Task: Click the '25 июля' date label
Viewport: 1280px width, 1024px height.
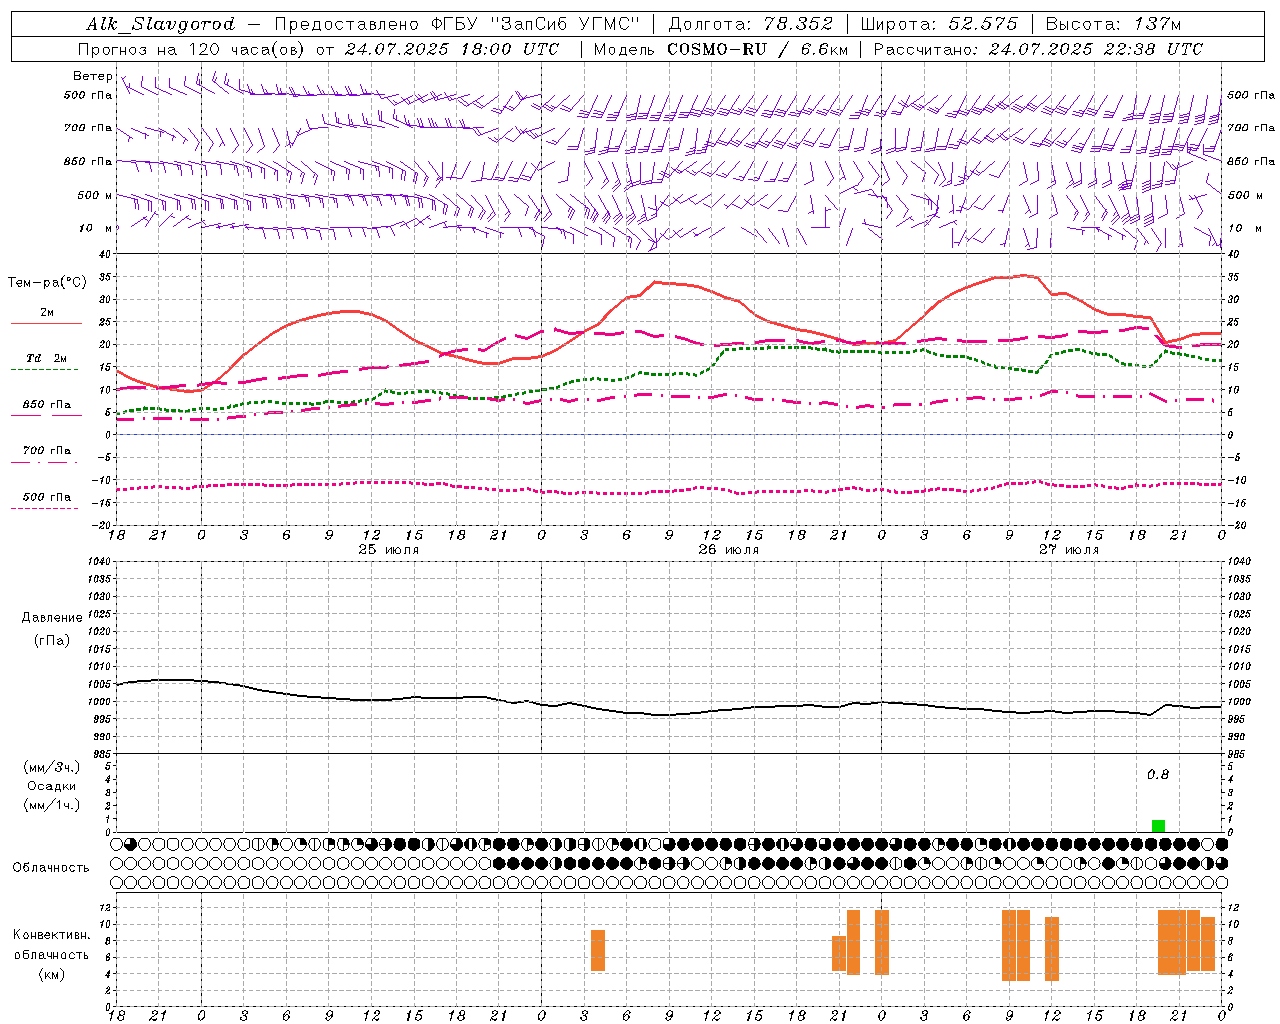Action: (389, 549)
